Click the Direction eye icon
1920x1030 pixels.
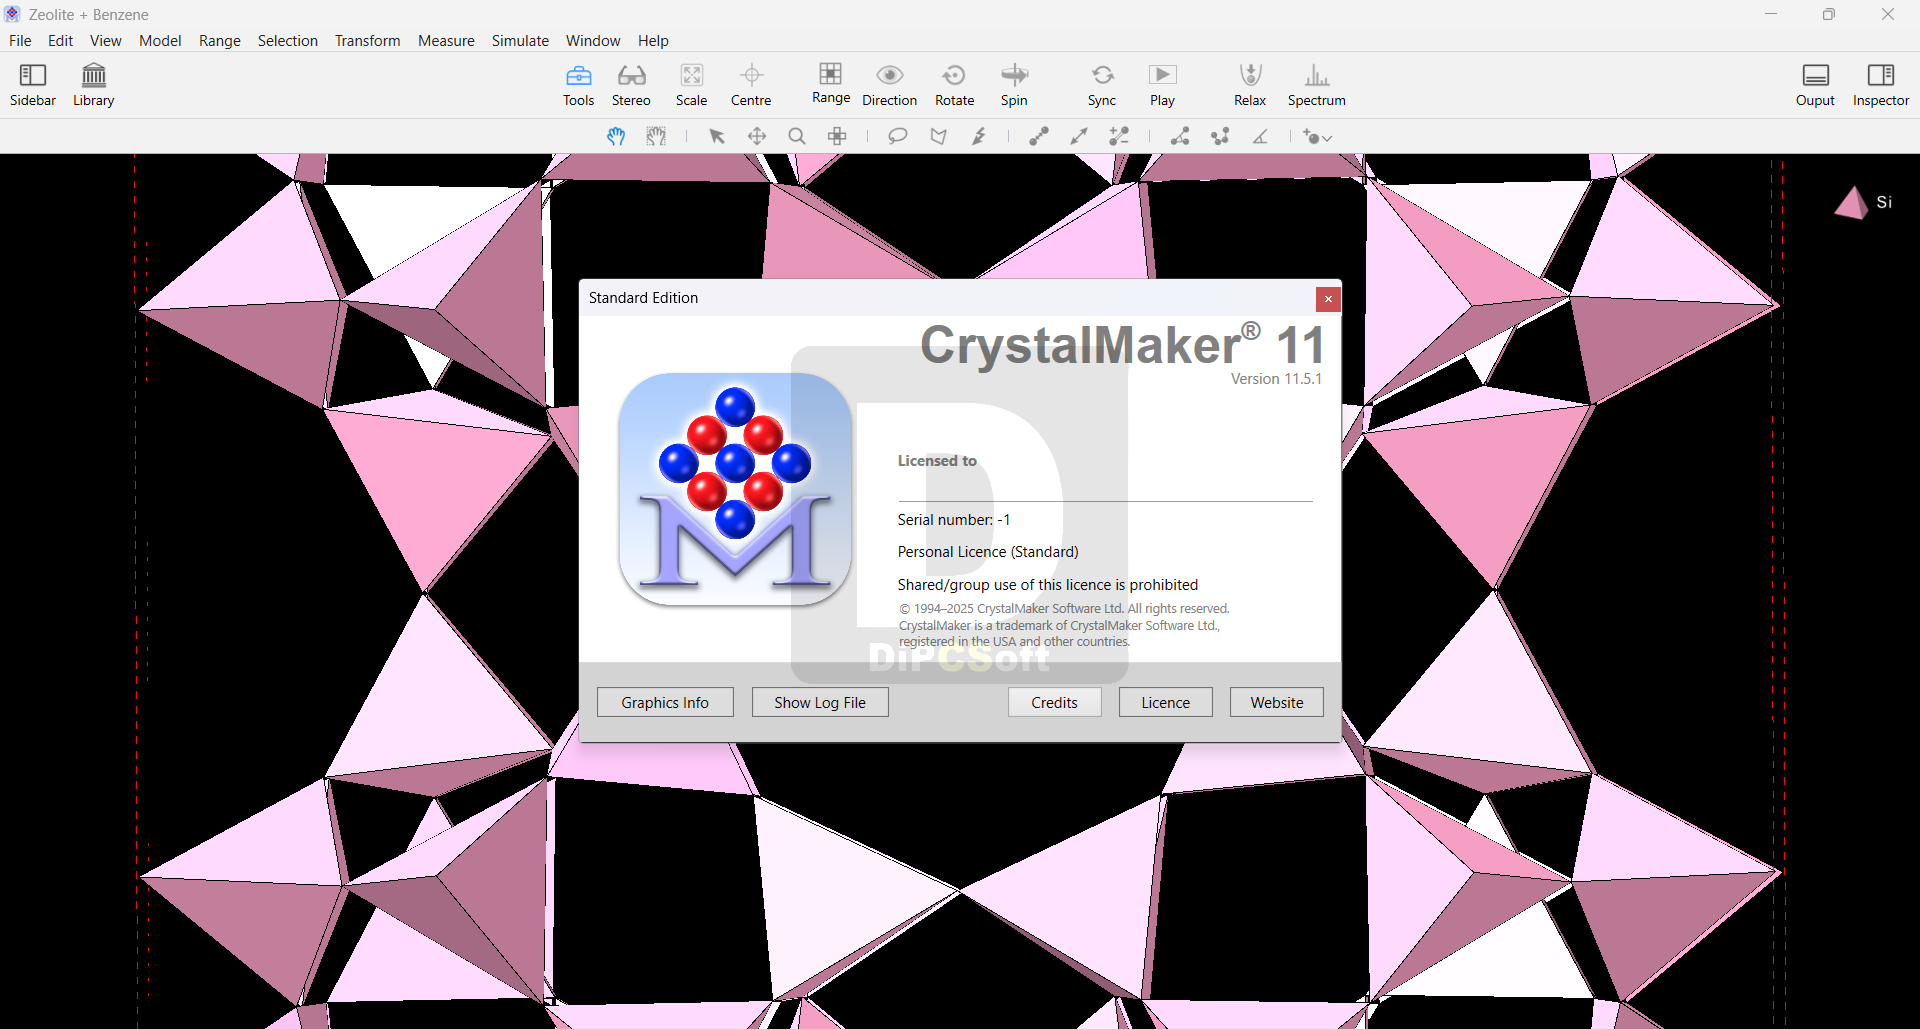point(889,85)
